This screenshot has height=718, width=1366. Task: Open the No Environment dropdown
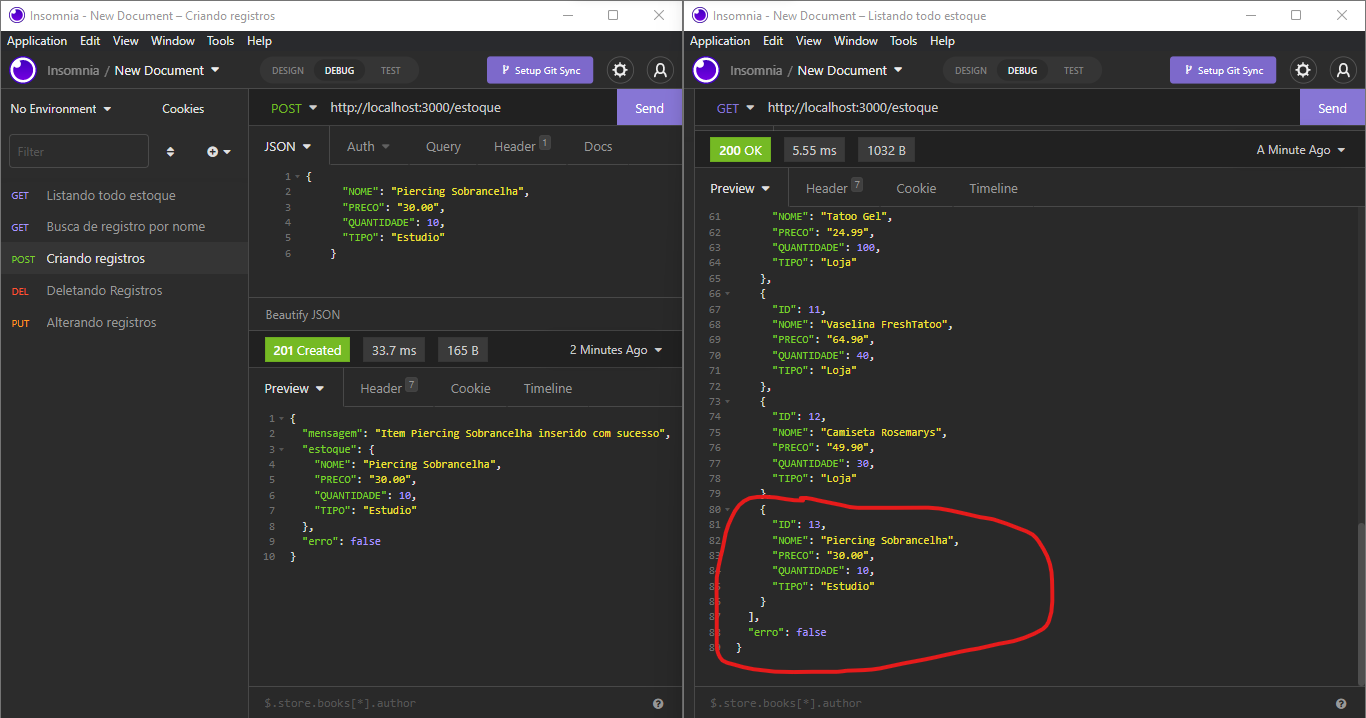55,108
